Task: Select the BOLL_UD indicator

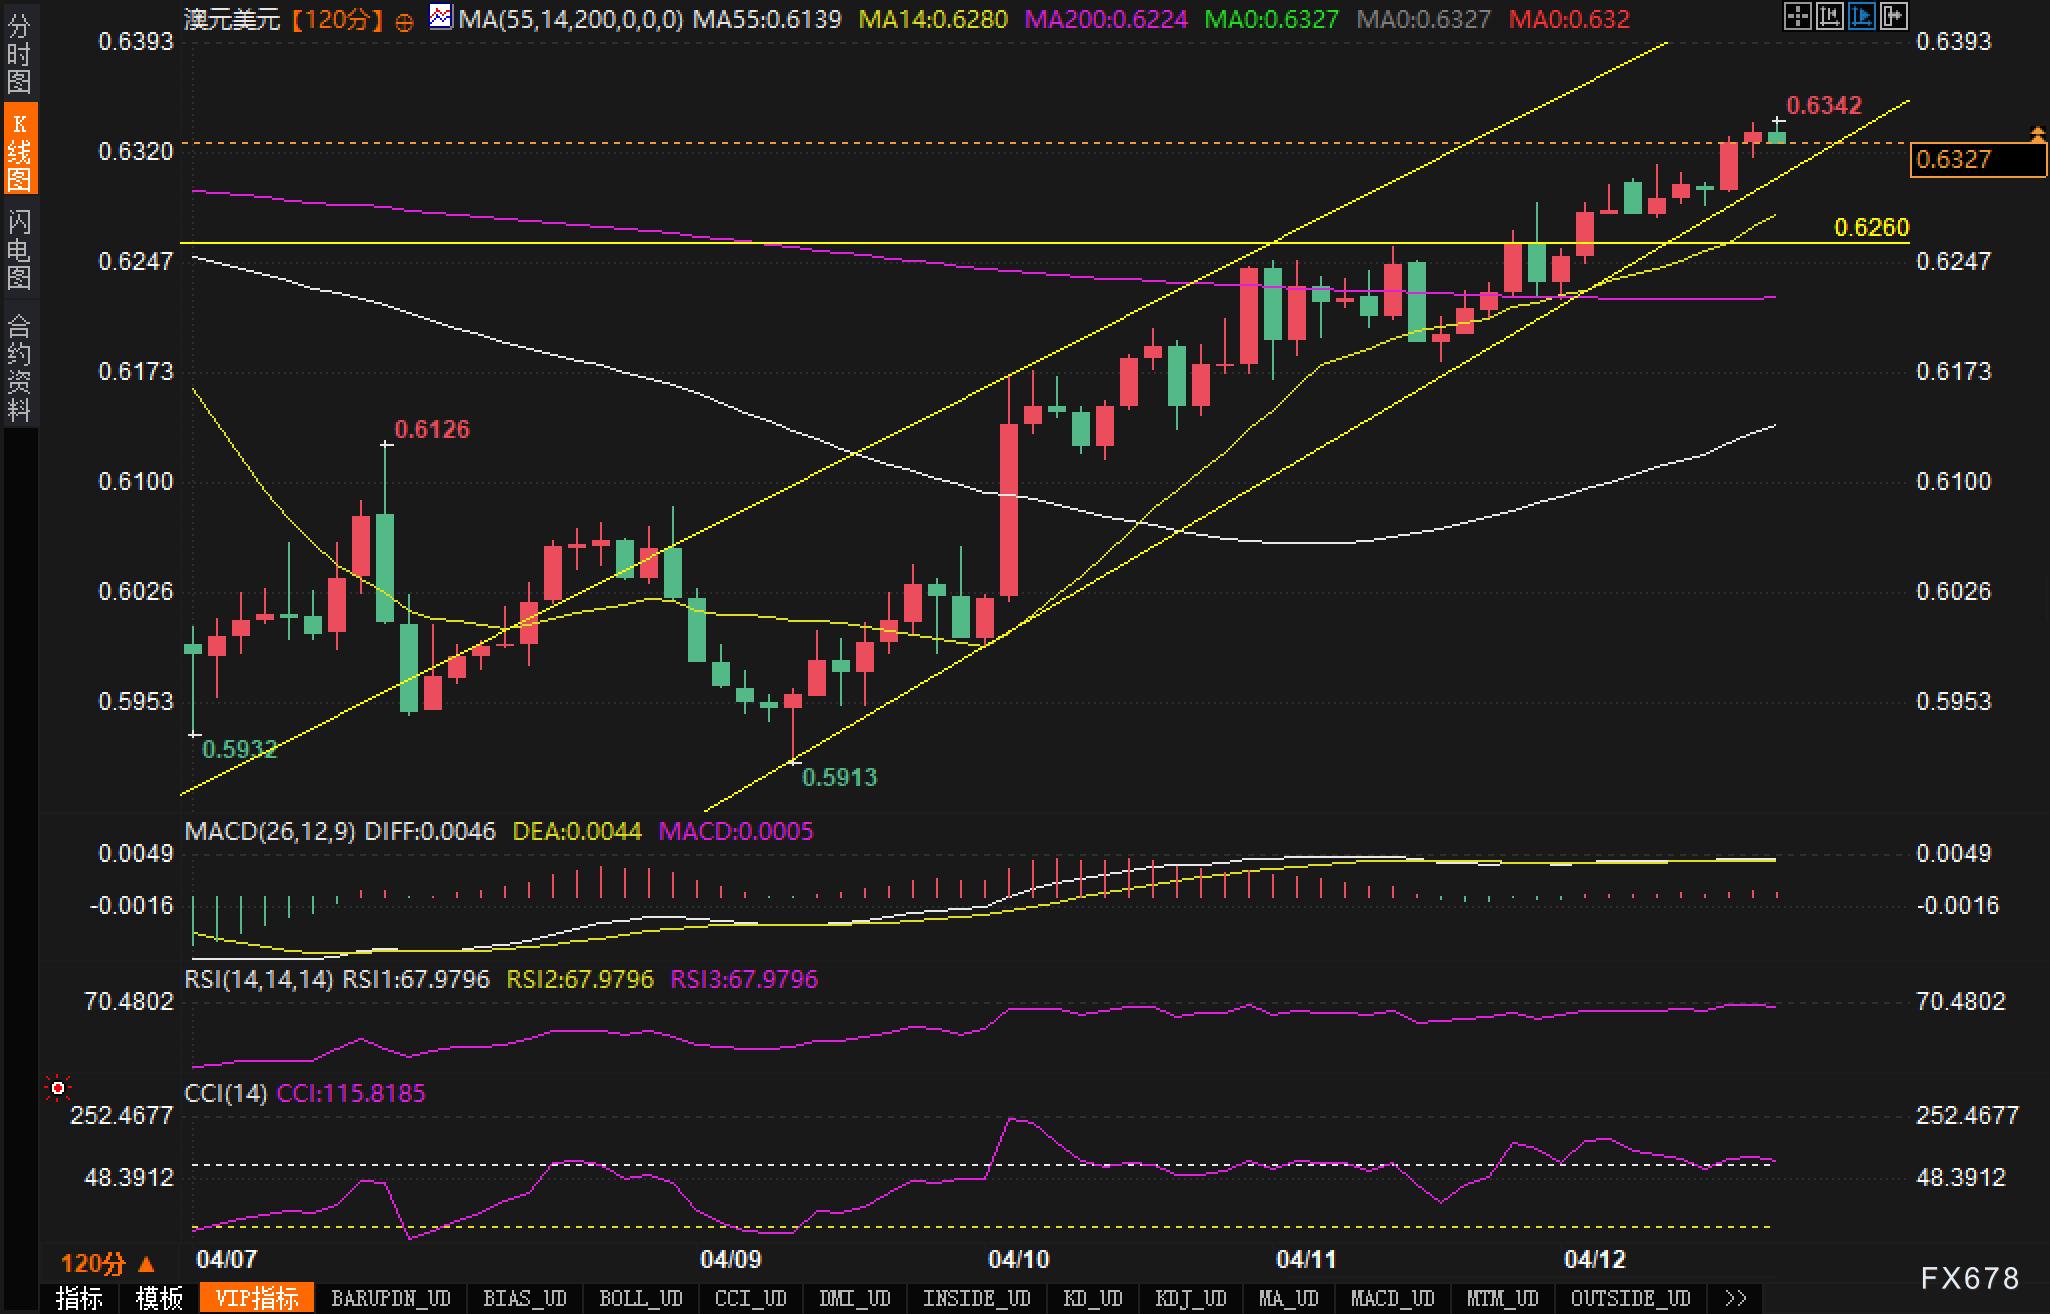Action: 640,1298
